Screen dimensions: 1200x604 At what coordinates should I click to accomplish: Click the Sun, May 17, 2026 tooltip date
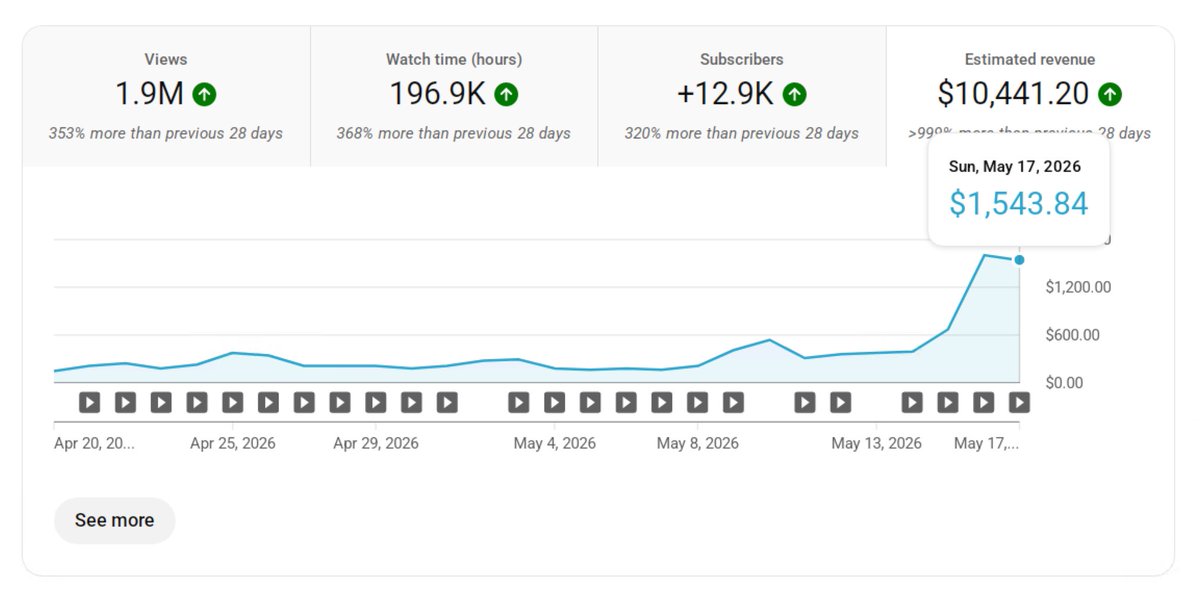tap(1015, 167)
